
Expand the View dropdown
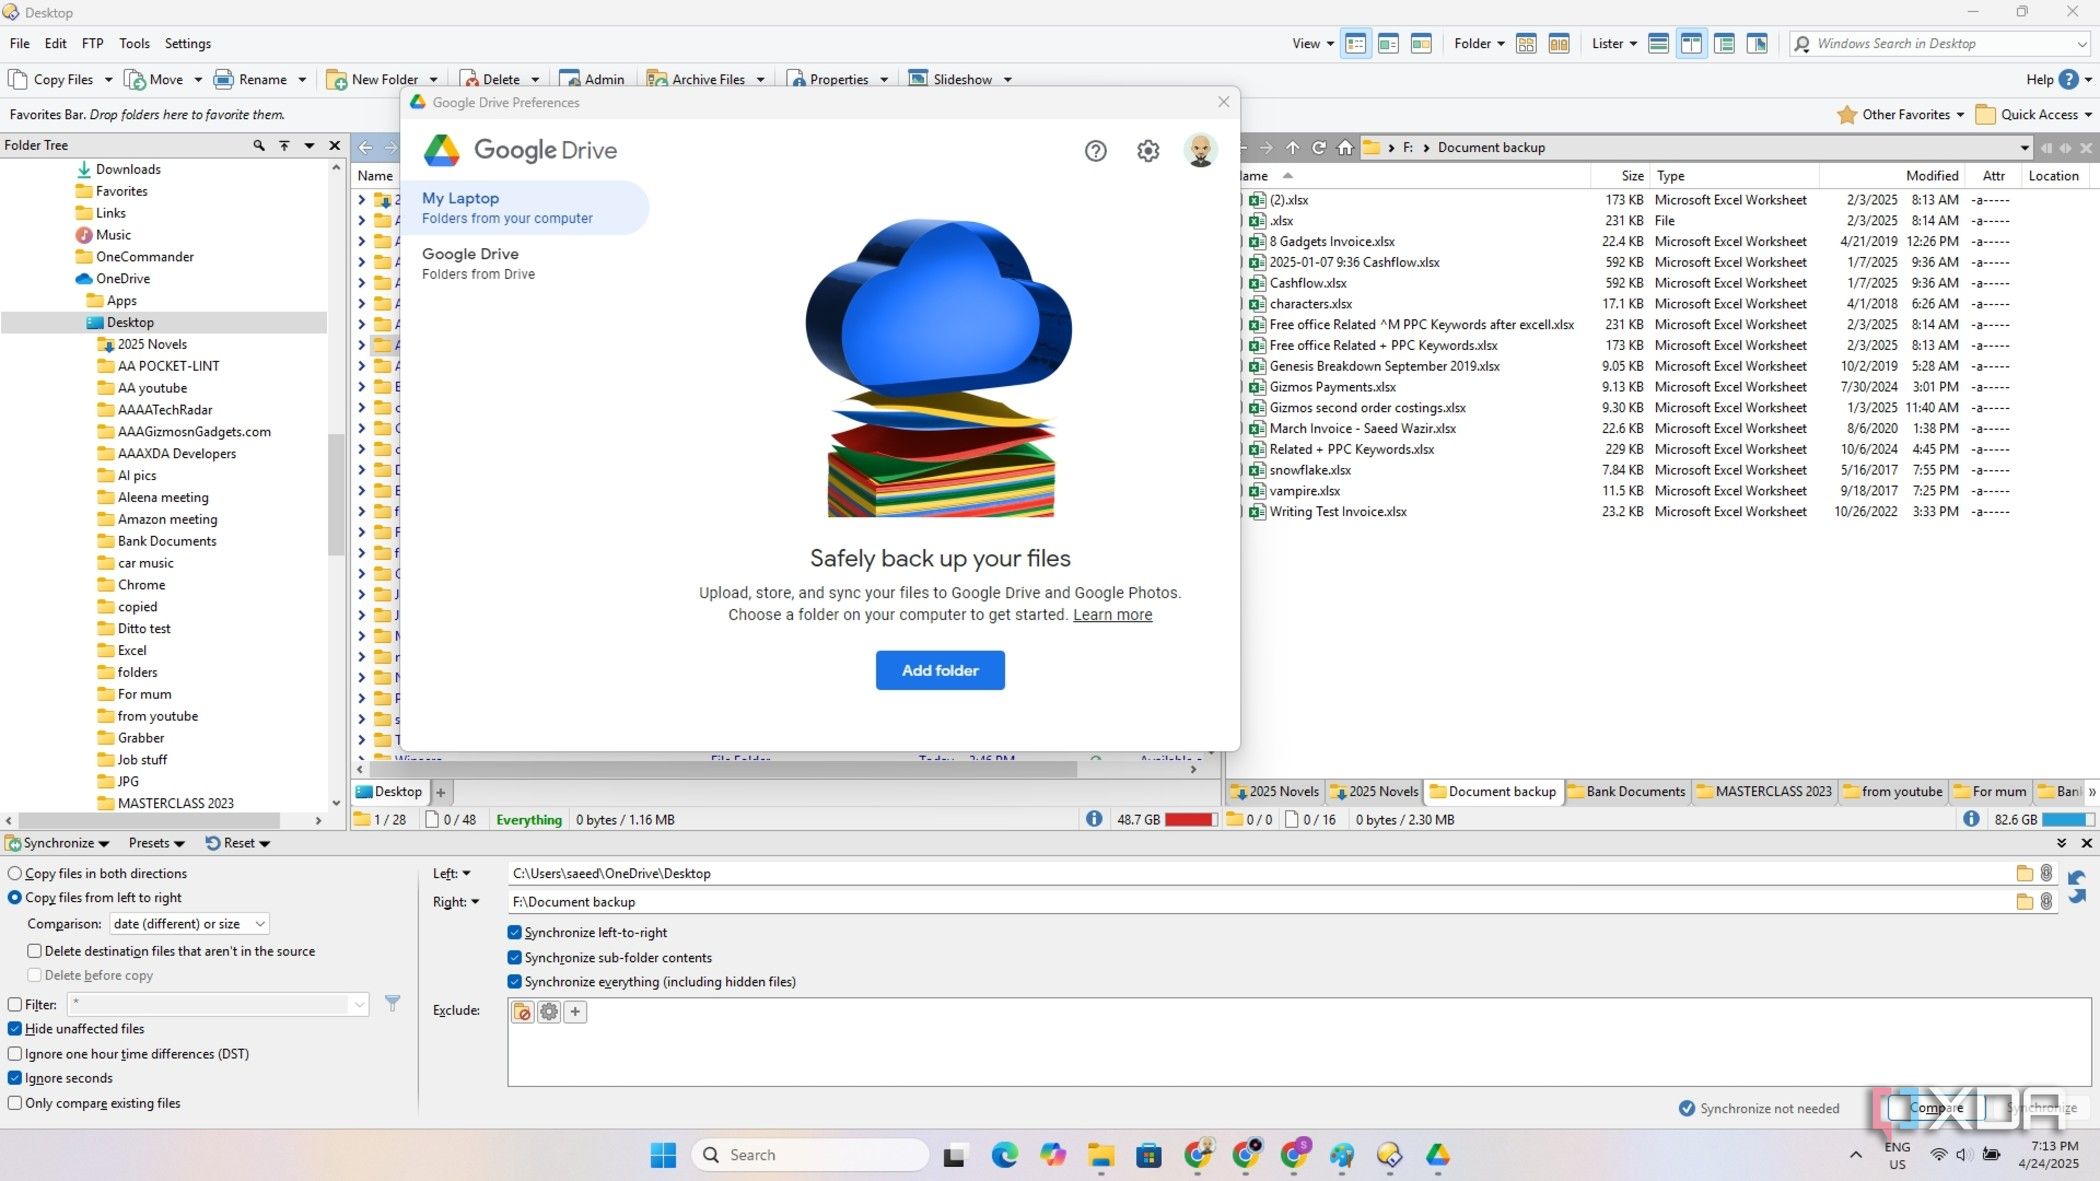tap(1313, 43)
